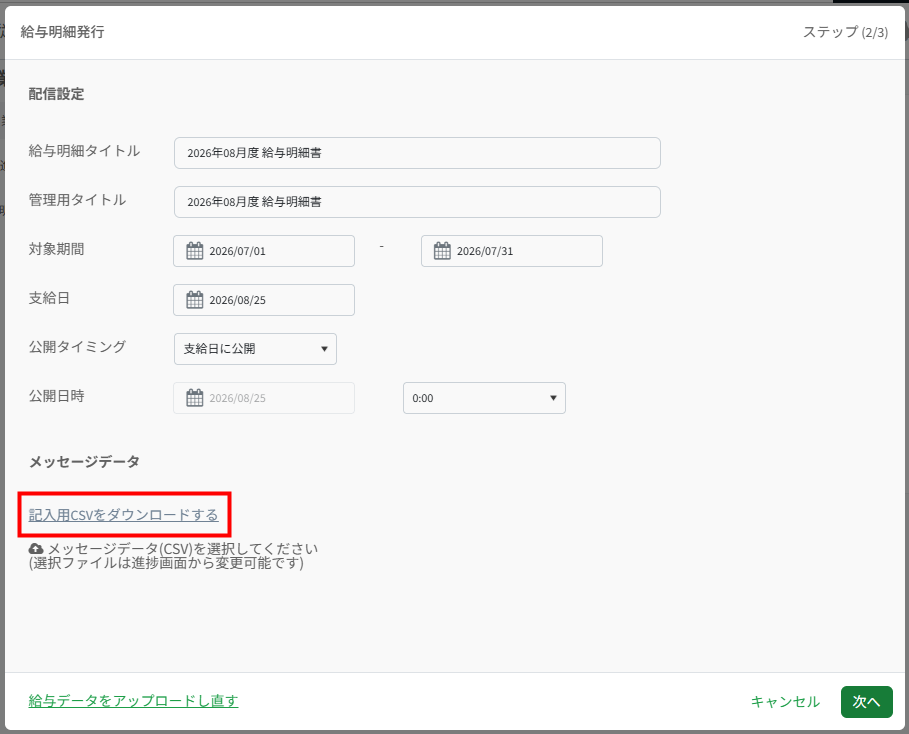Click the 対象期間 label

click(56, 249)
